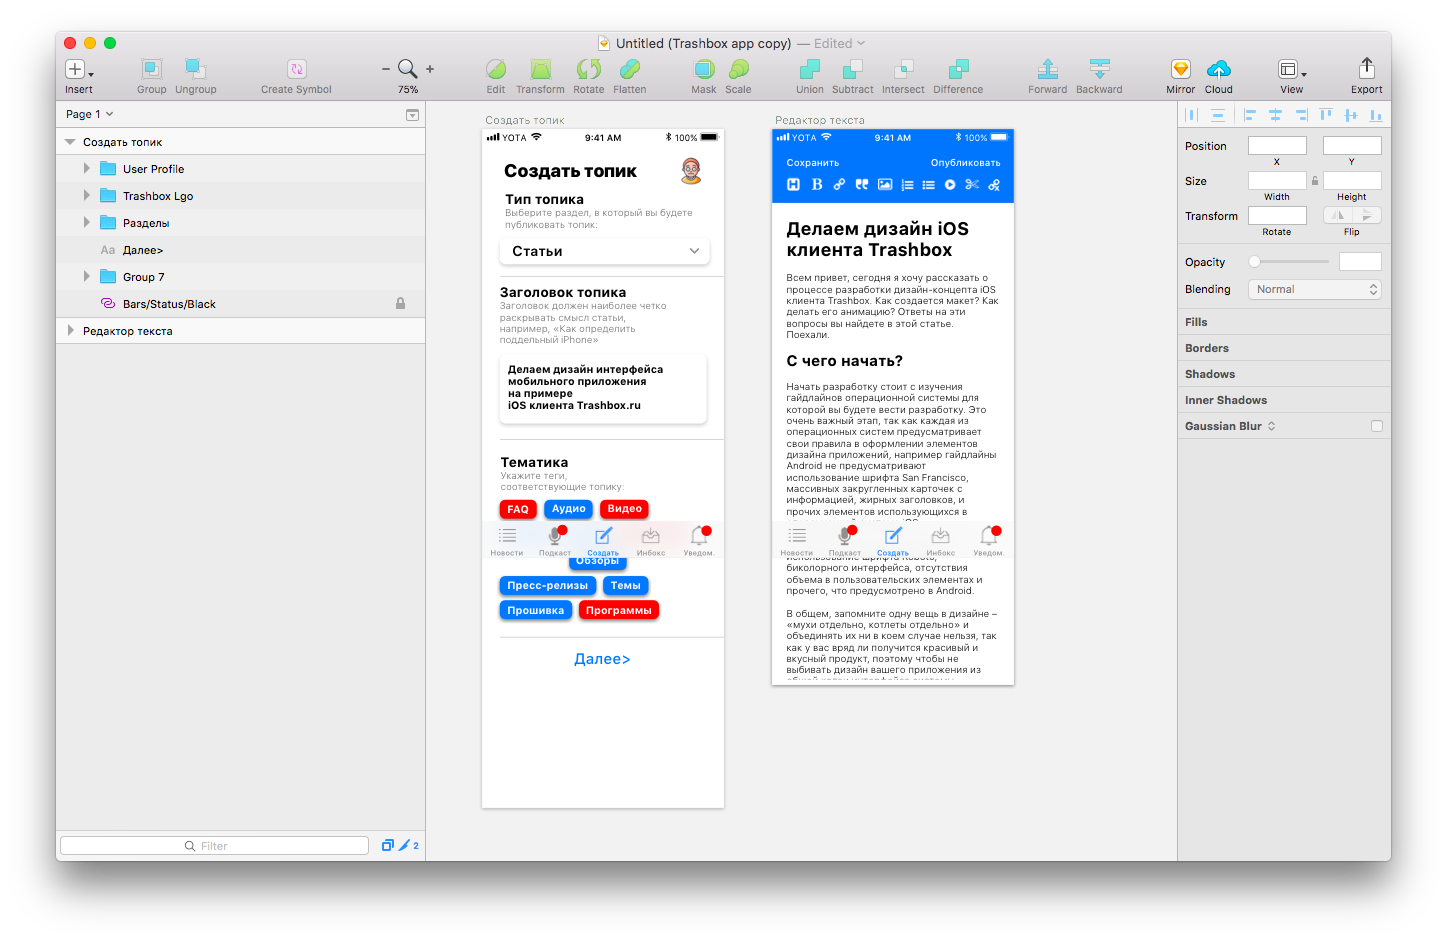This screenshot has width=1447, height=941.
Task: Flip selection vertically
Action: coord(1367,215)
